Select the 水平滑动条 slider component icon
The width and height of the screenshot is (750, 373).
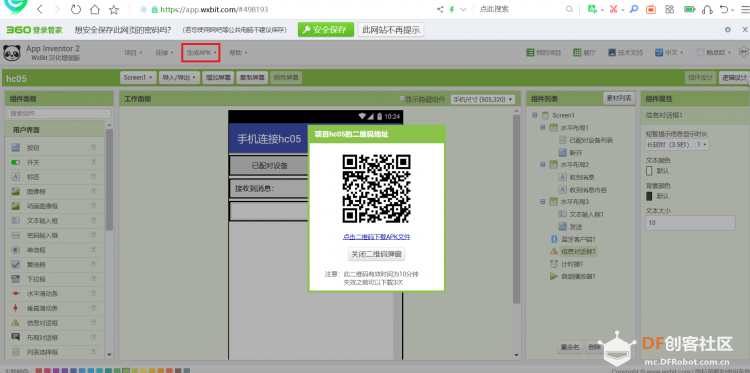(x=16, y=293)
